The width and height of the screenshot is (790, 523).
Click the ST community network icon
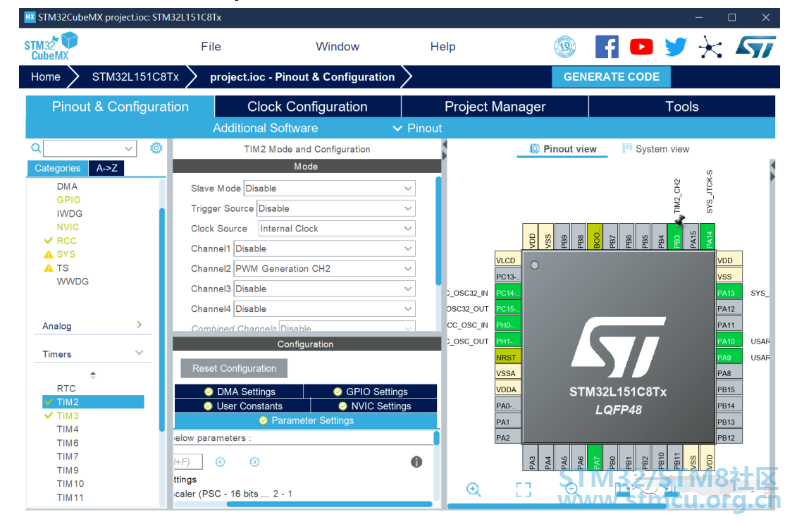pos(710,48)
